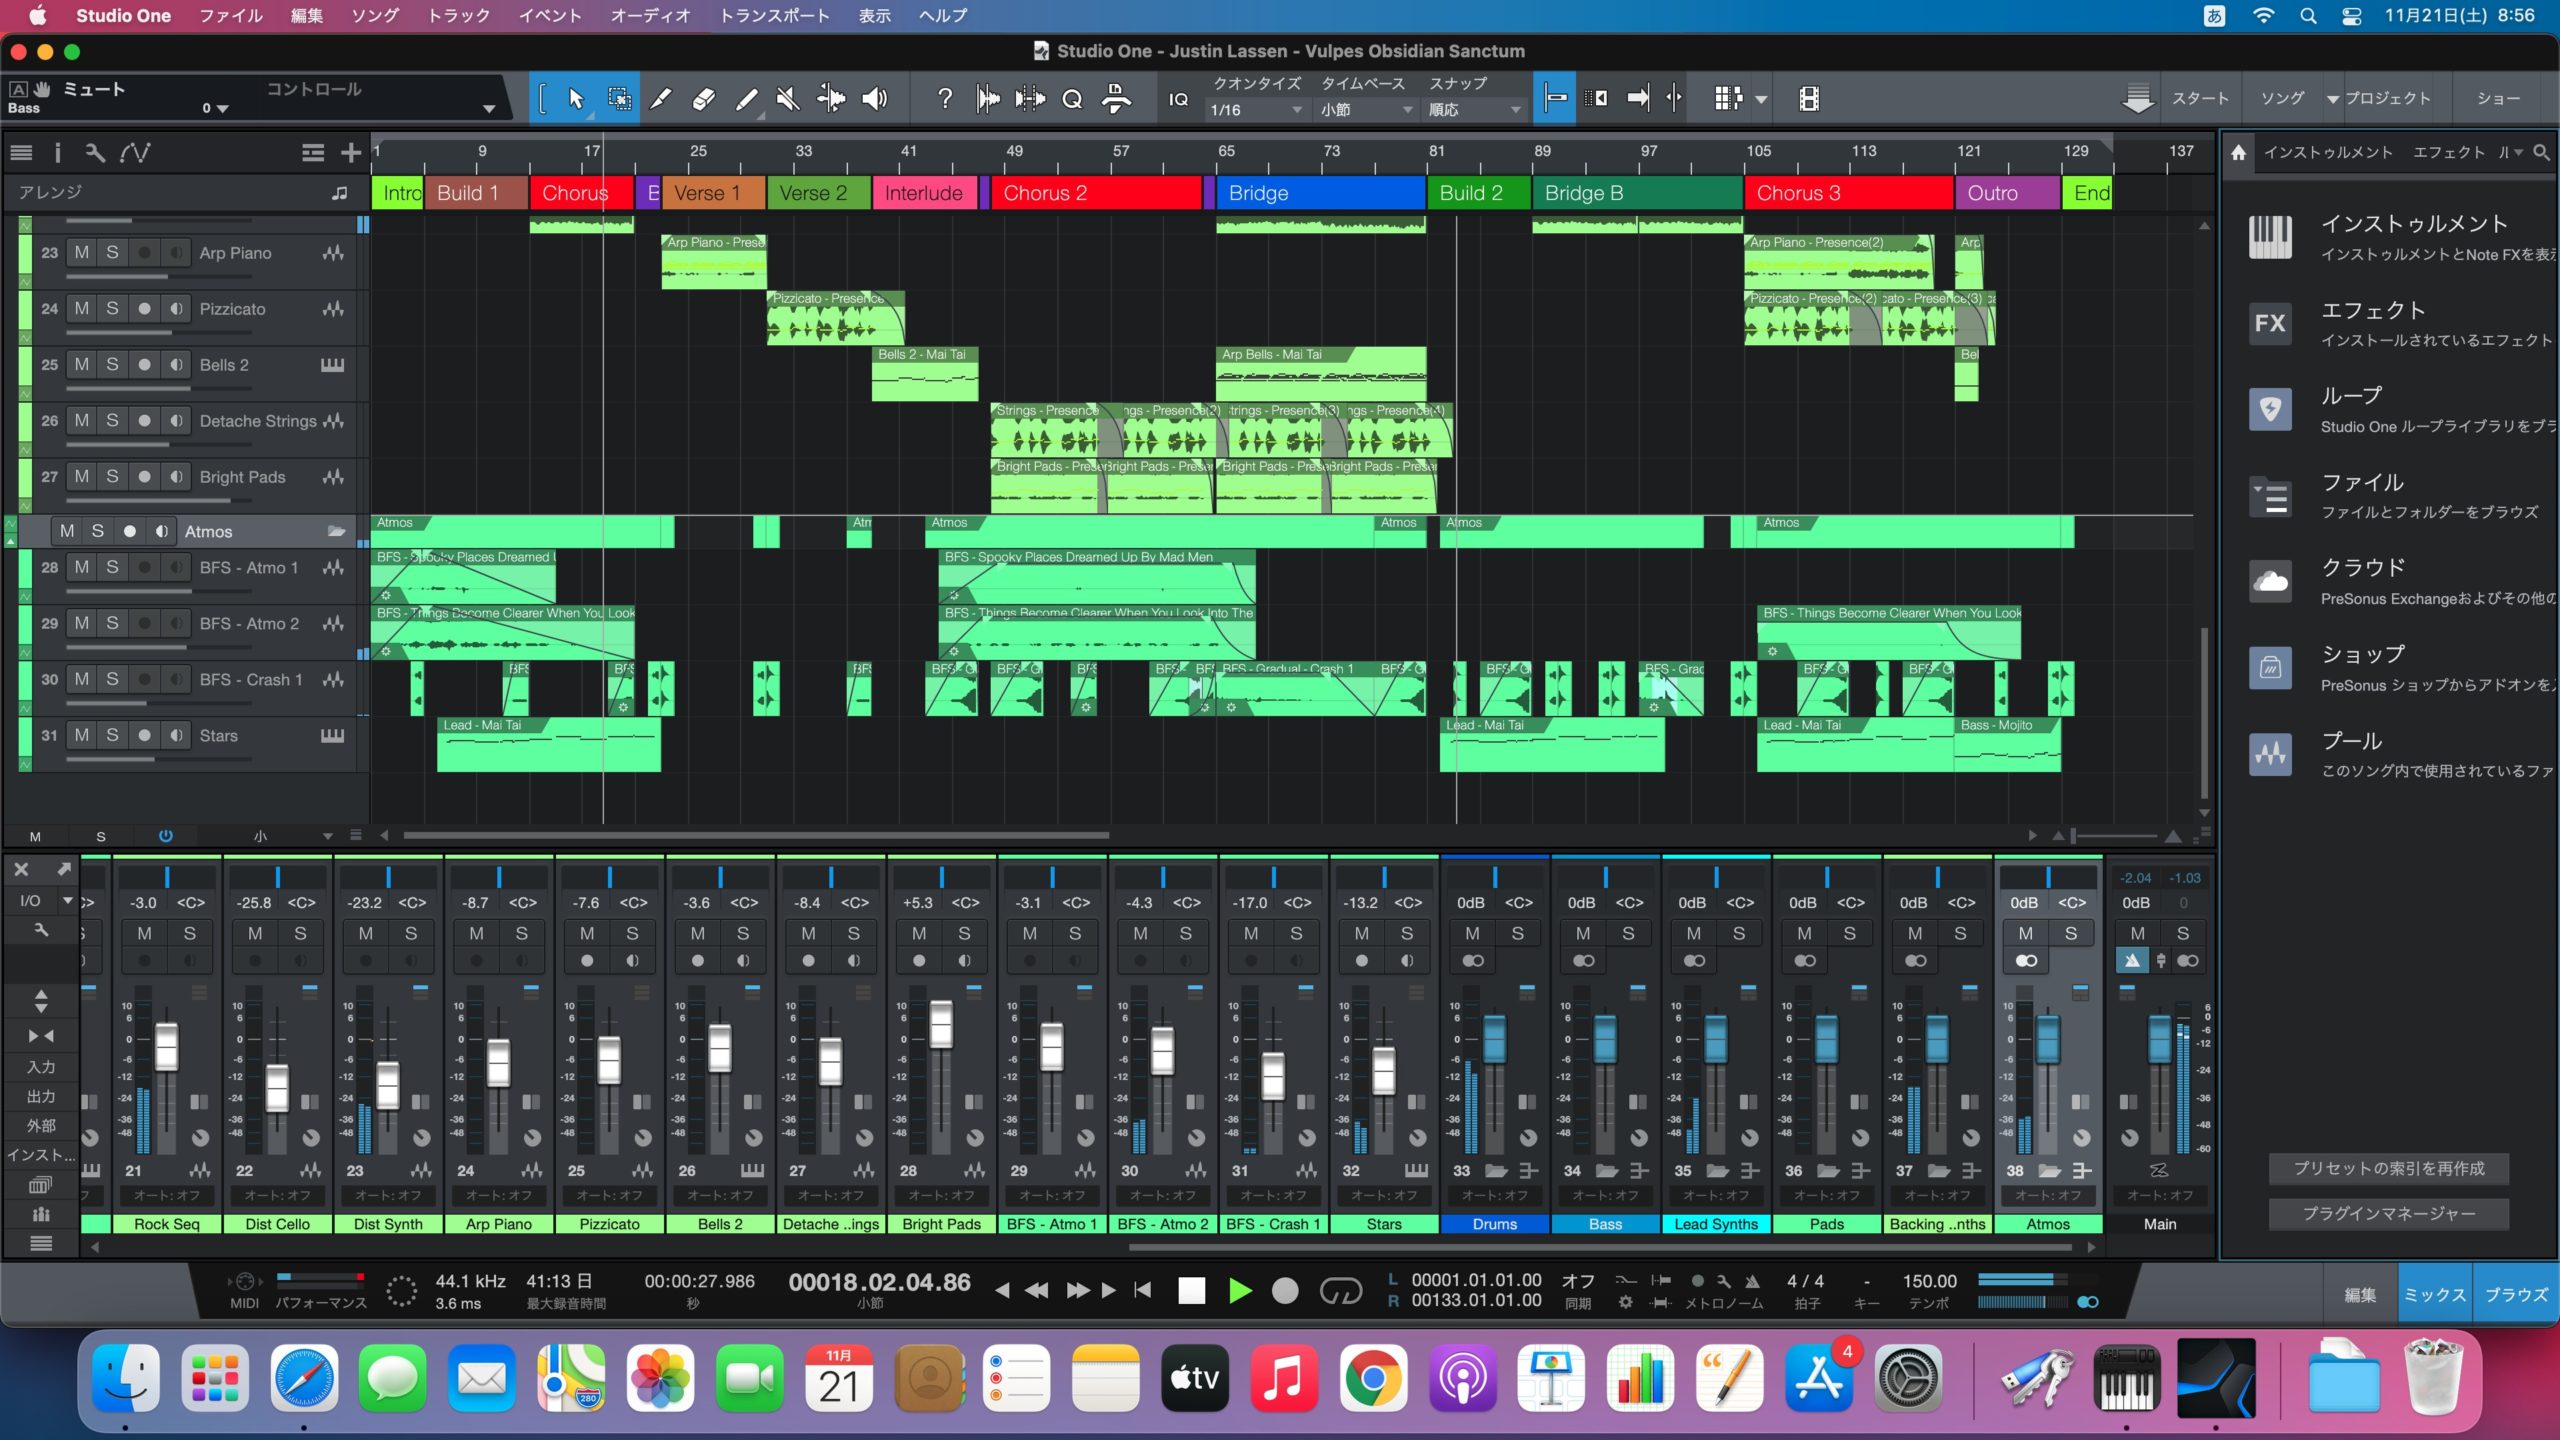Click the question mark help icon
Screen dimensions: 2560x1440
pos(944,98)
